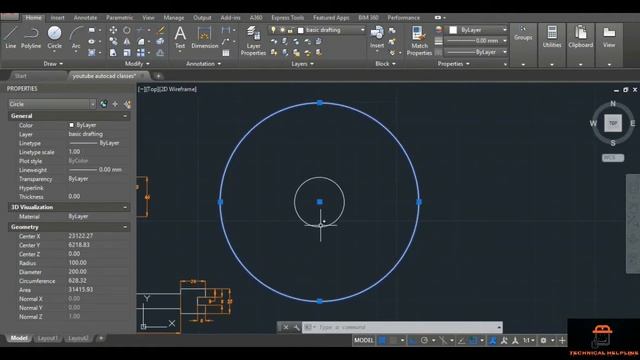Screen dimensions: 640x360
Task: Expand the Modify panel flyout
Action: pyautogui.click(x=137, y=64)
